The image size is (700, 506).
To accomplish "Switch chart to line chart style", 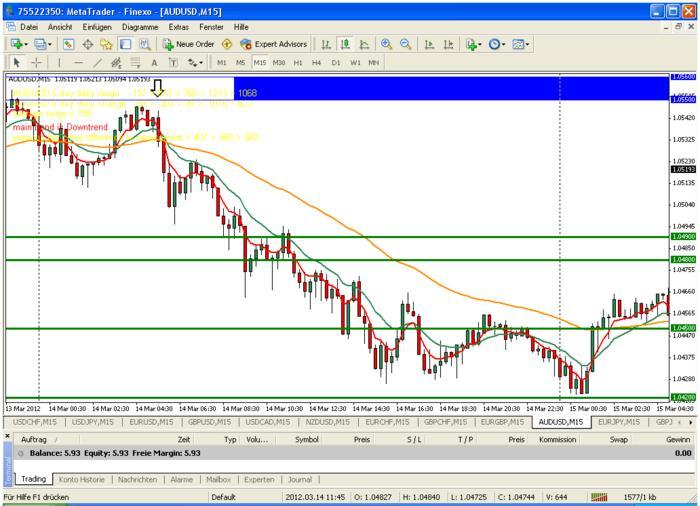I will 364,44.
